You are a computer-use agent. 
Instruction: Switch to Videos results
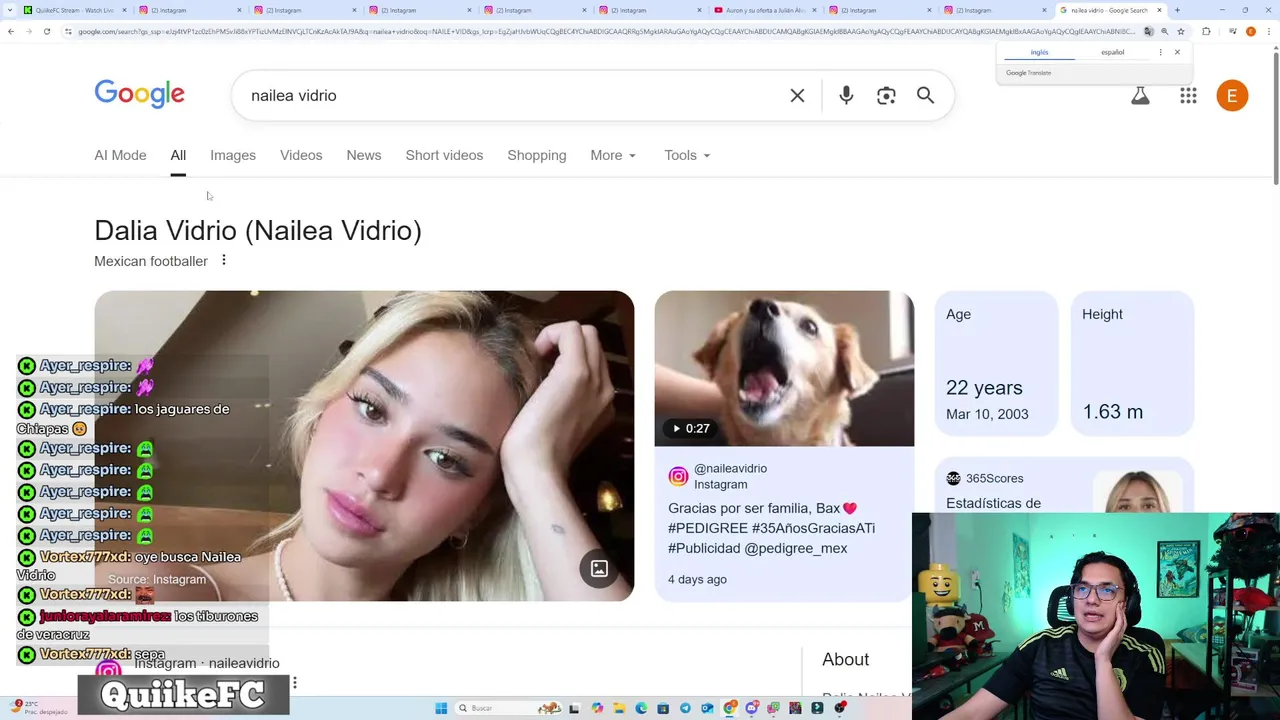coord(301,155)
